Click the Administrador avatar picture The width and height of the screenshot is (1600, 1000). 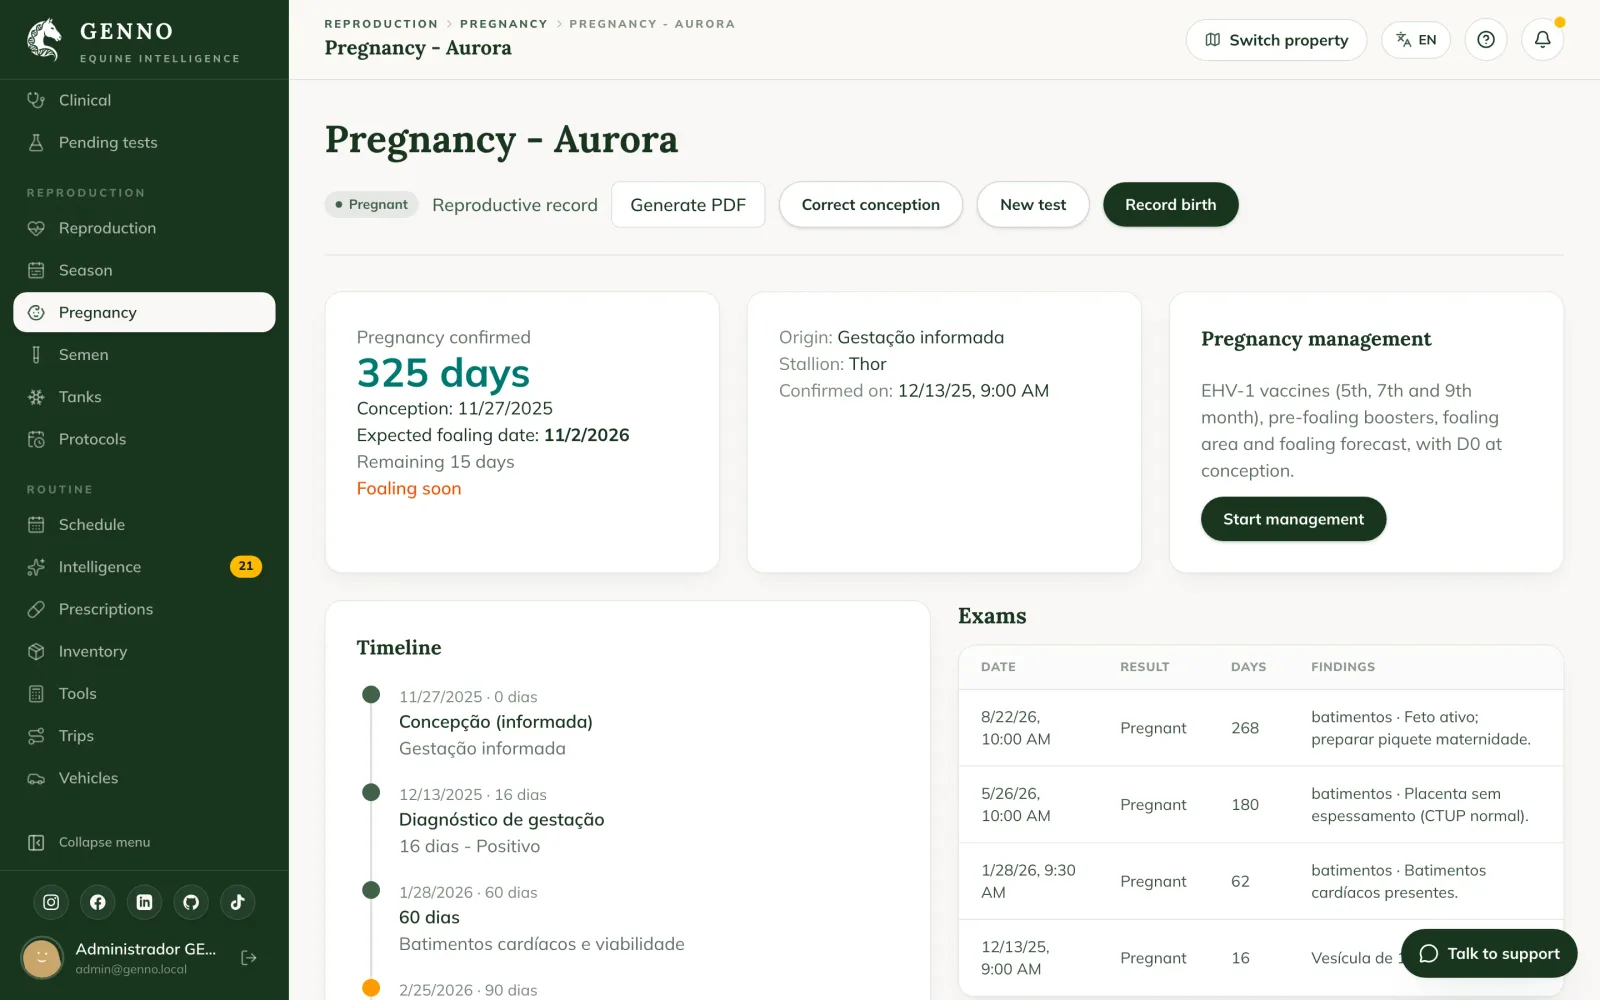click(x=42, y=958)
